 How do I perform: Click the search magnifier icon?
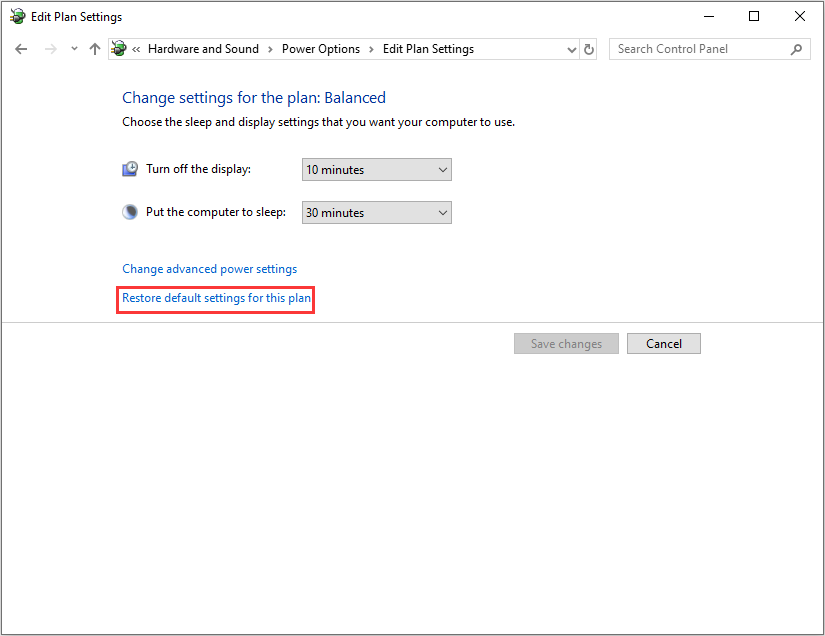pyautogui.click(x=797, y=49)
